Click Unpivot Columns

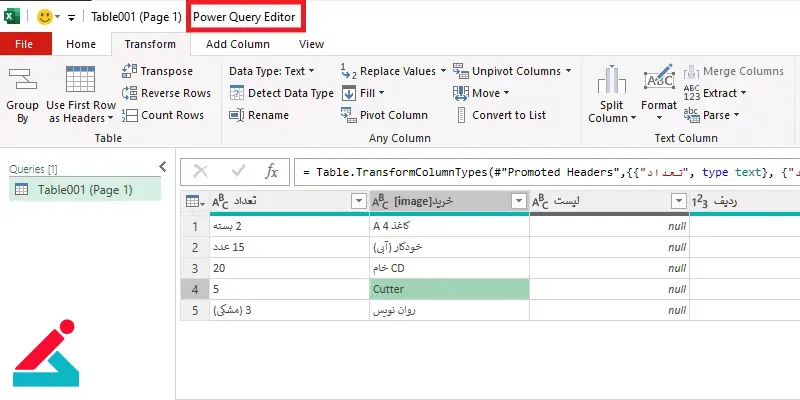click(507, 71)
